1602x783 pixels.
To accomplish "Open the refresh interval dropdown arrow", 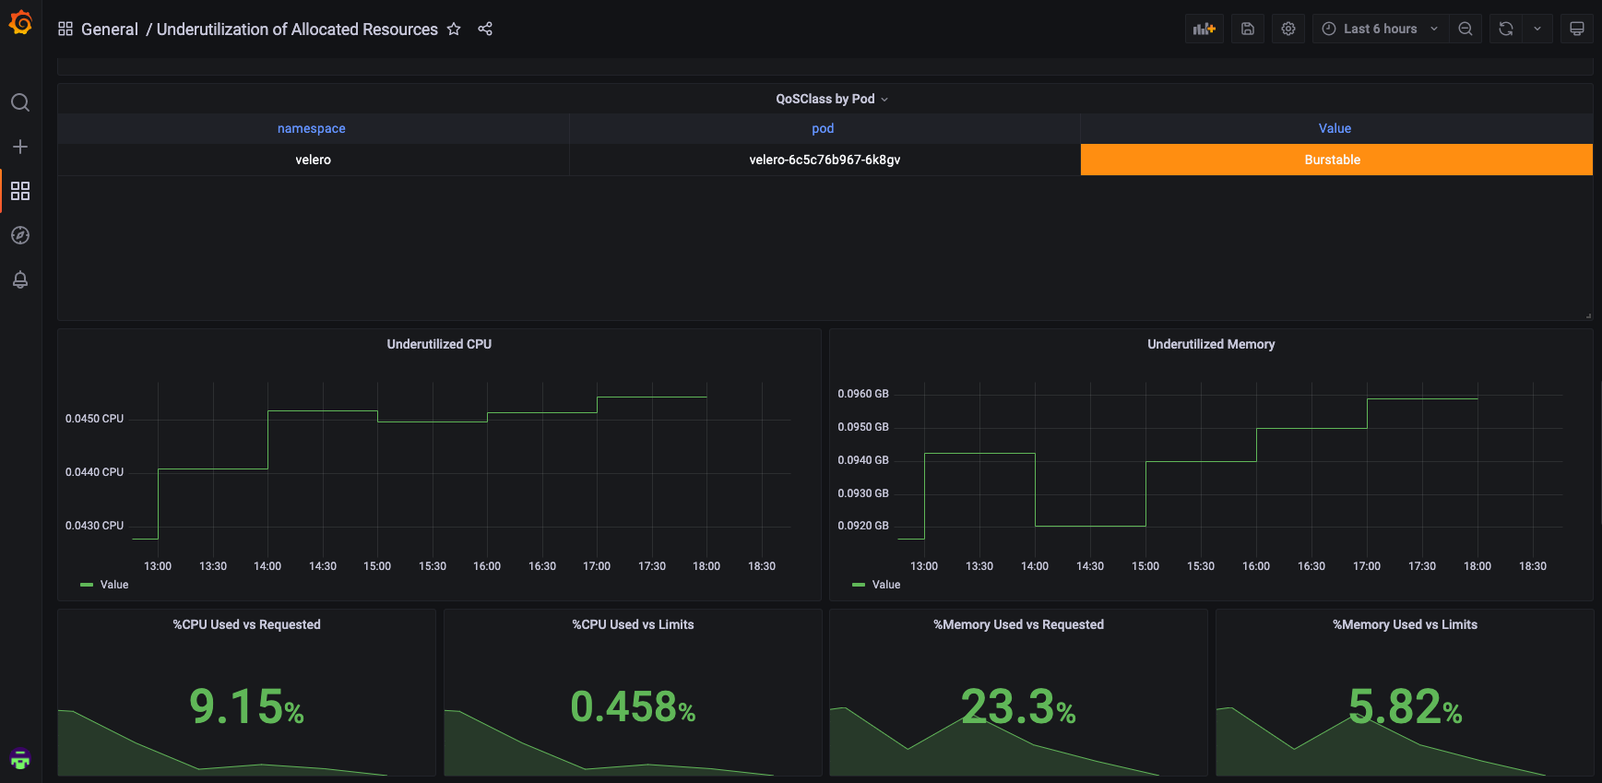I will 1538,29.
